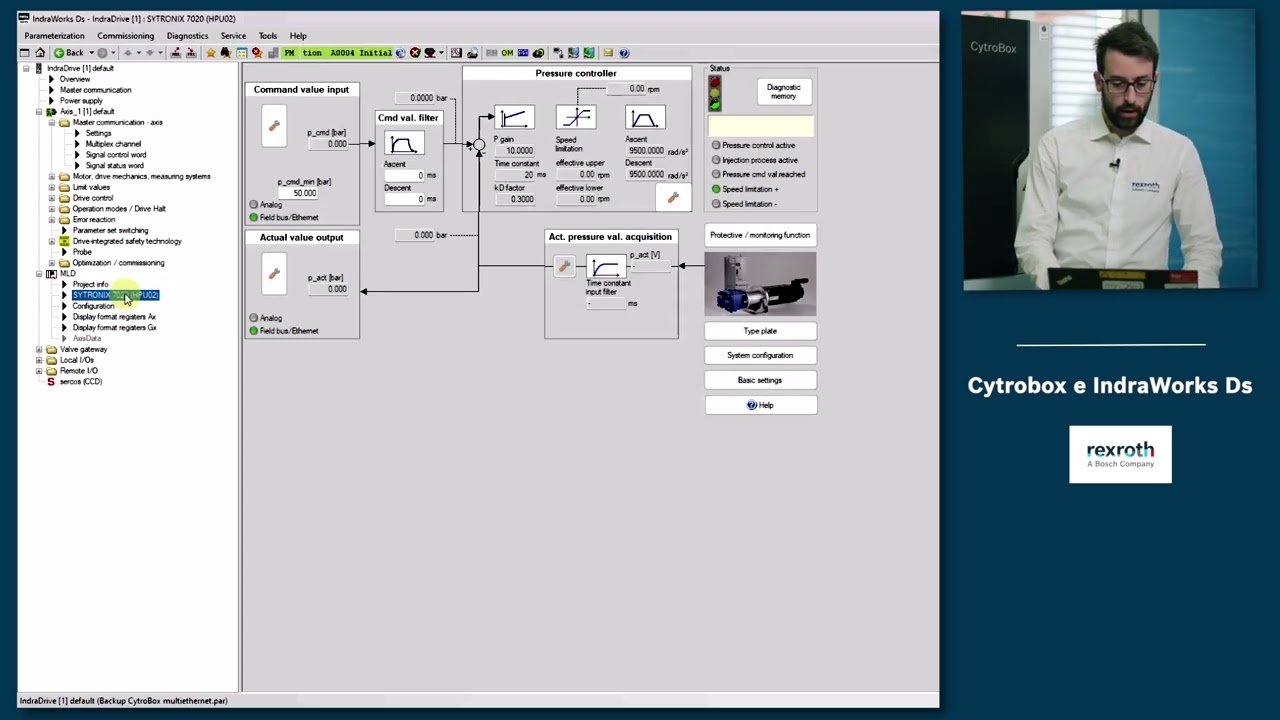This screenshot has height=720, width=1280.
Task: Click the red circle X clear error icon
Action: tap(415, 52)
